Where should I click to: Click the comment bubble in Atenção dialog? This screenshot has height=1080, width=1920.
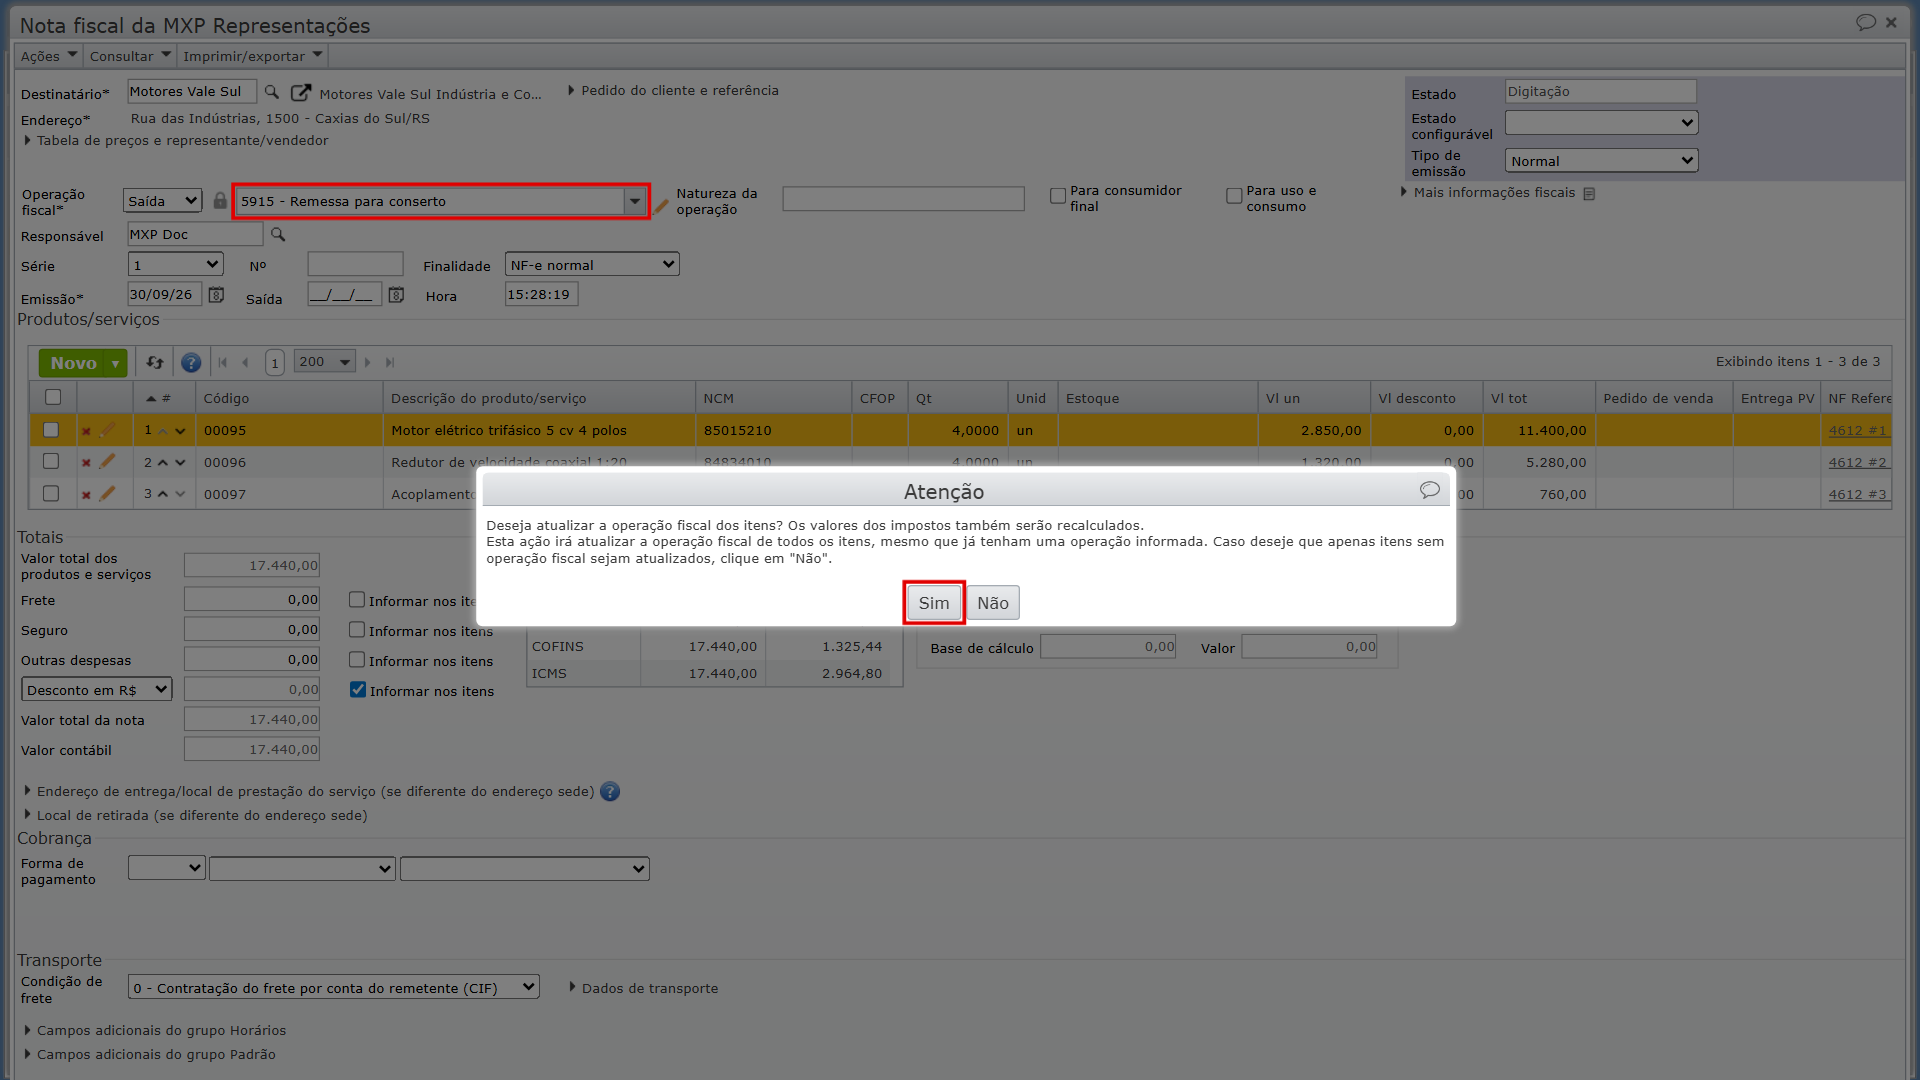pyautogui.click(x=1429, y=490)
